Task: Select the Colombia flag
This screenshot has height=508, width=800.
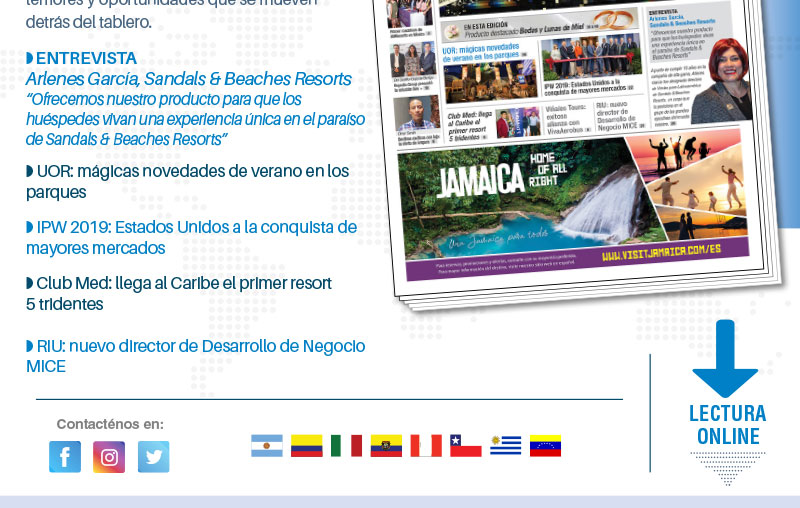Action: [307, 446]
